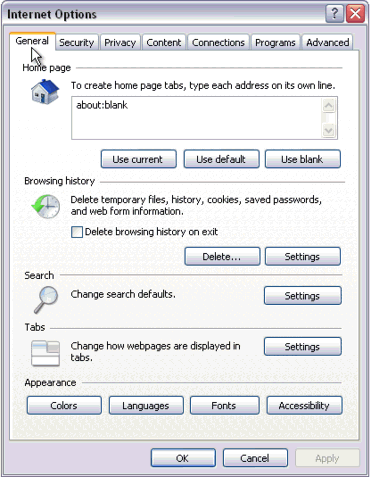
Task: Go to the Privacy tab
Action: (120, 43)
